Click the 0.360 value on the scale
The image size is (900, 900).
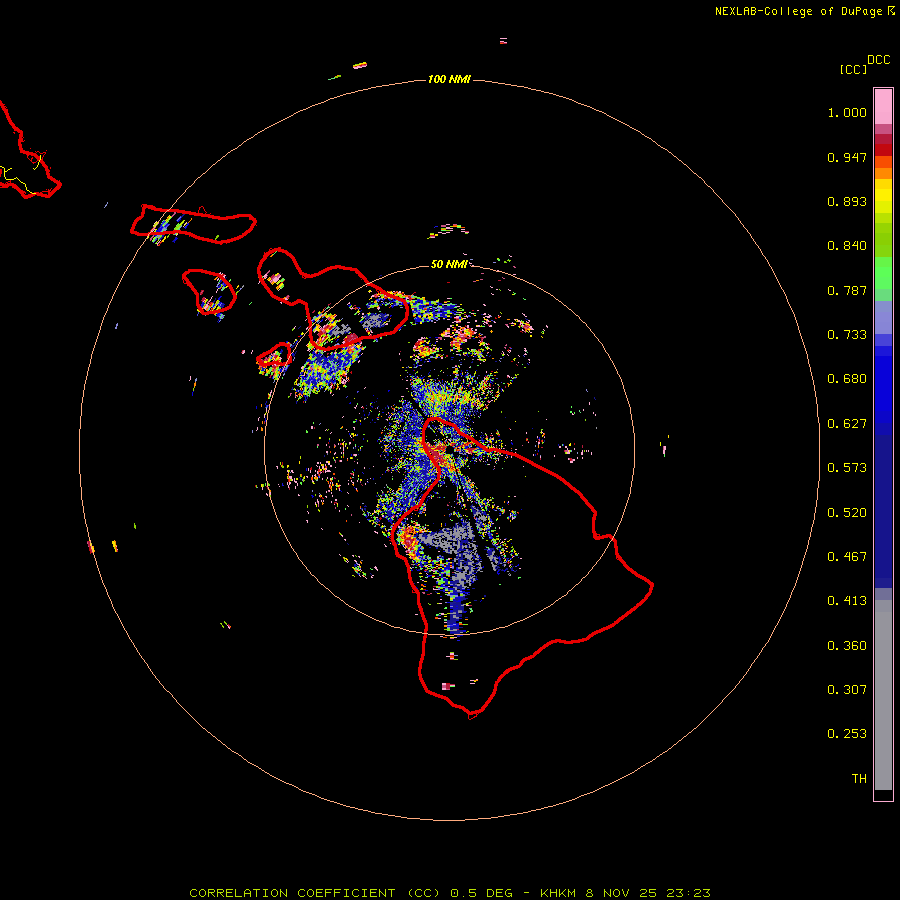coord(847,646)
